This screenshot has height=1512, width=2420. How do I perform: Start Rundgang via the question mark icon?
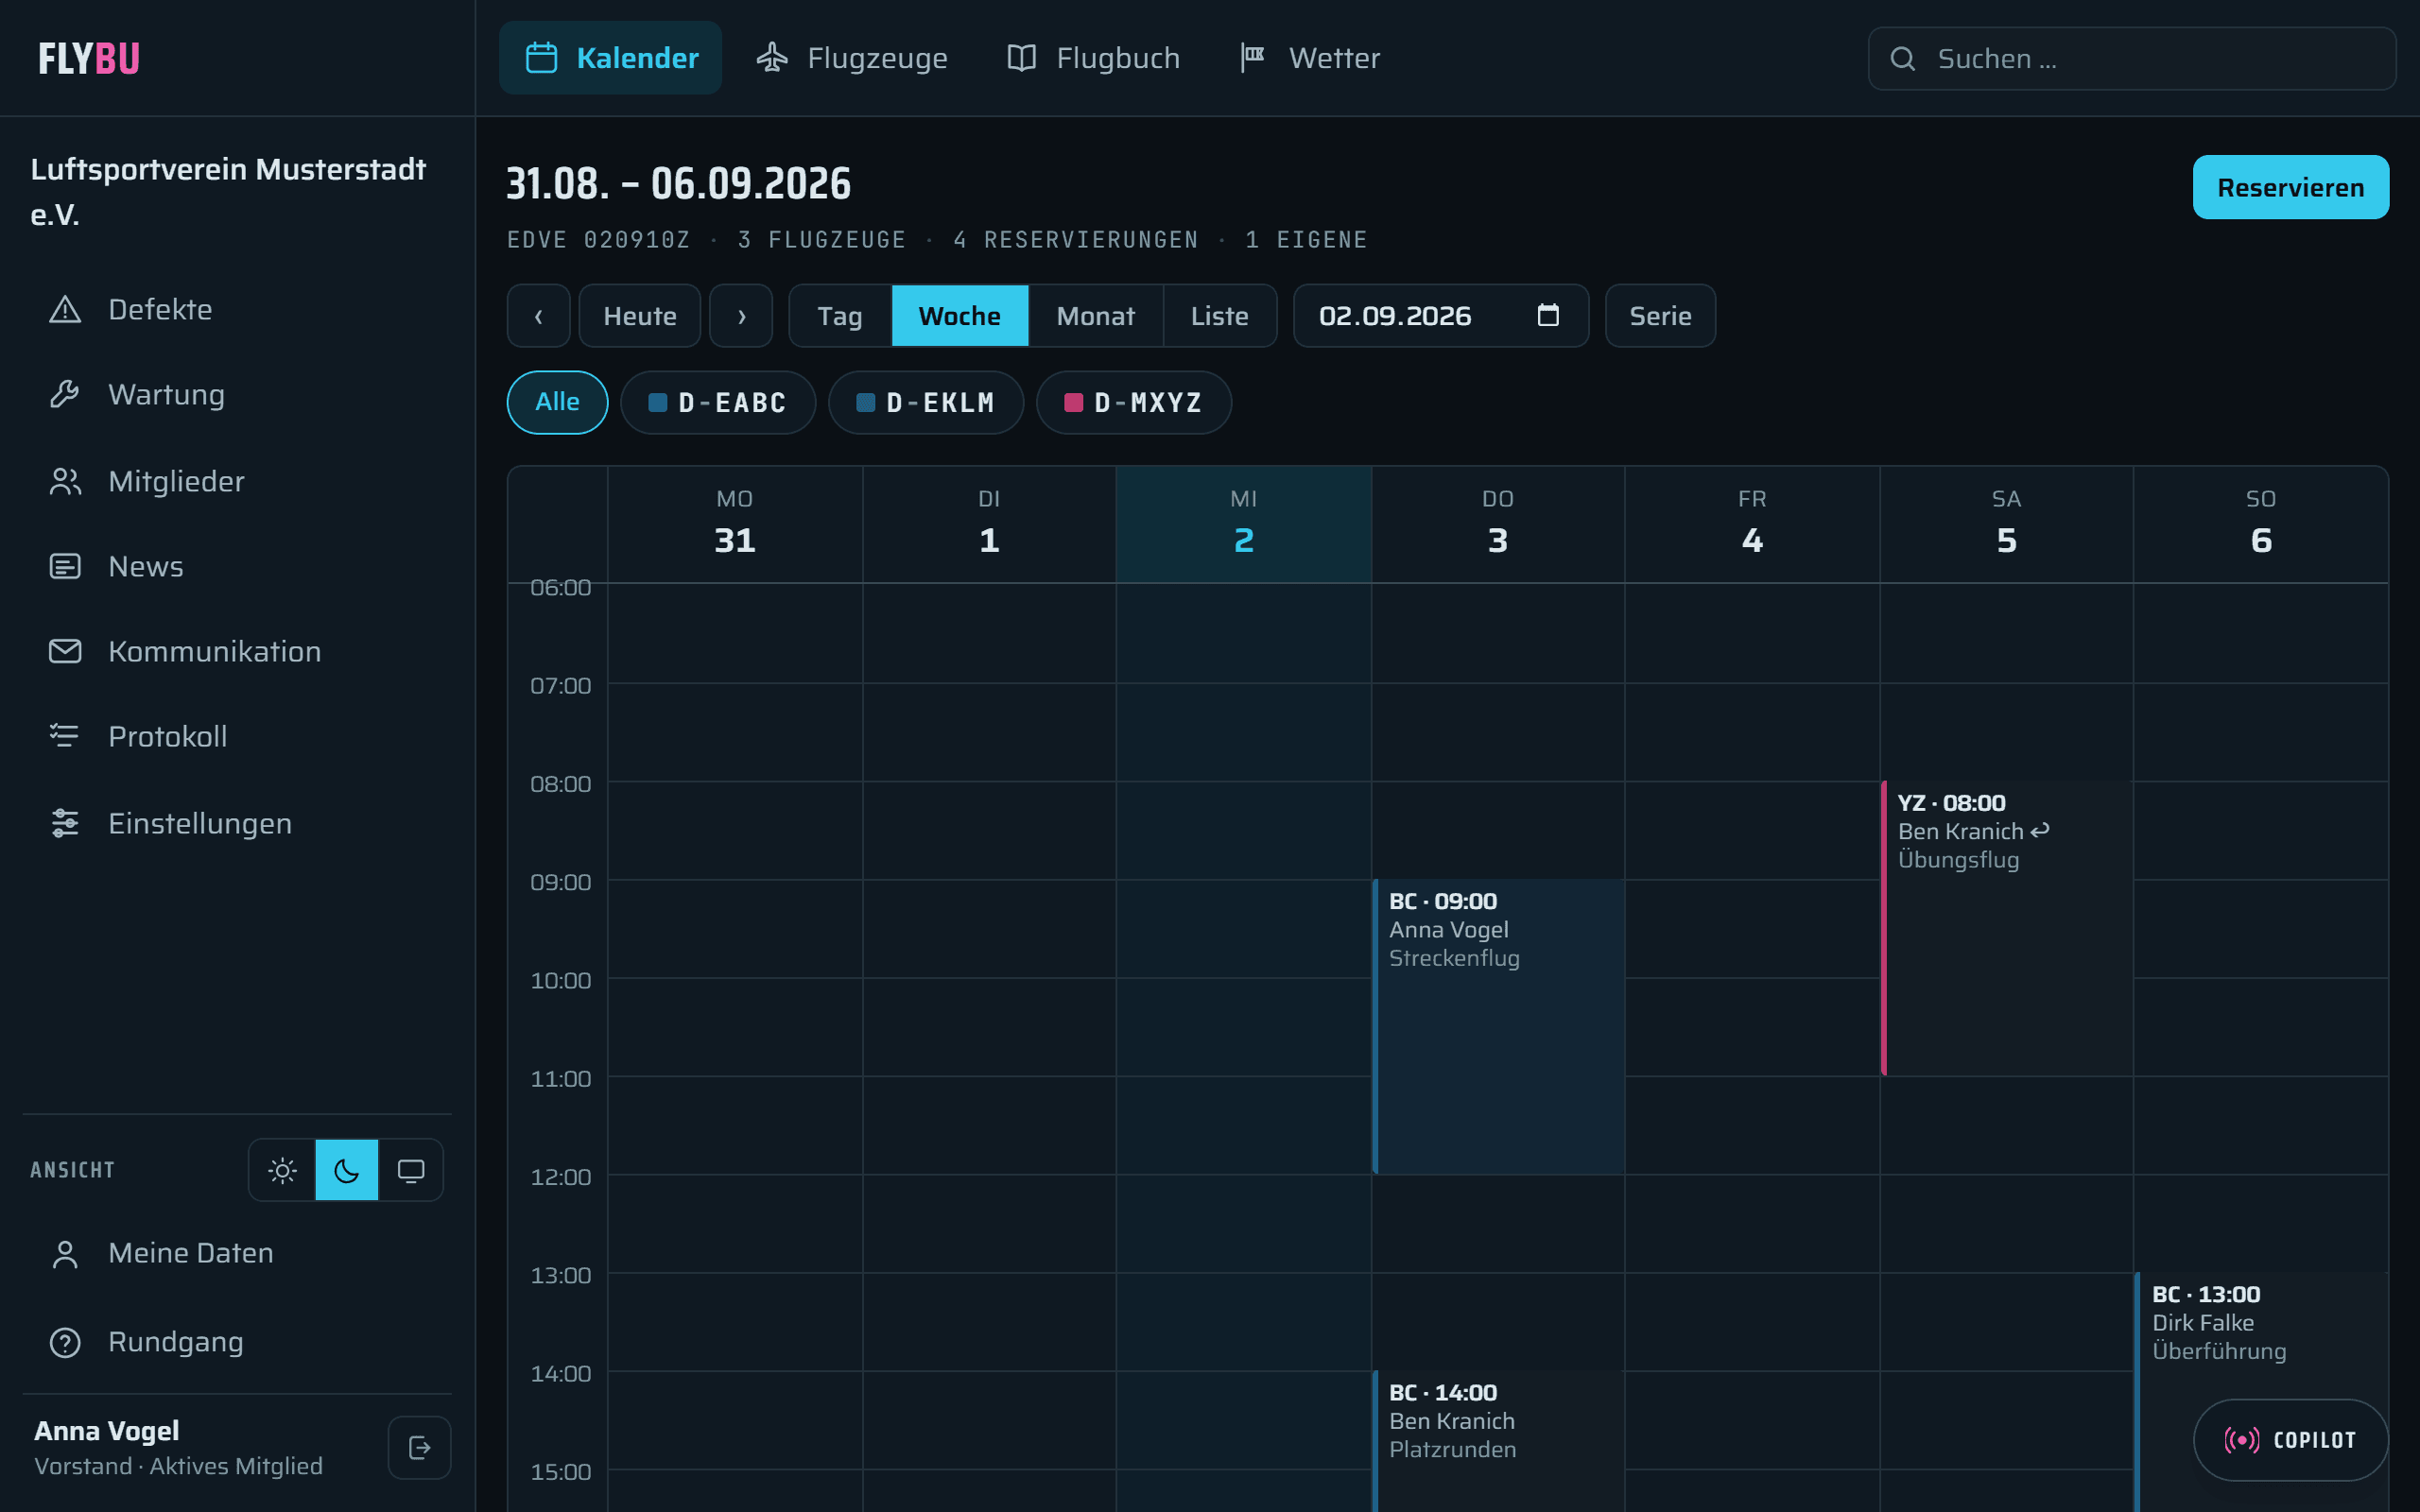65,1342
